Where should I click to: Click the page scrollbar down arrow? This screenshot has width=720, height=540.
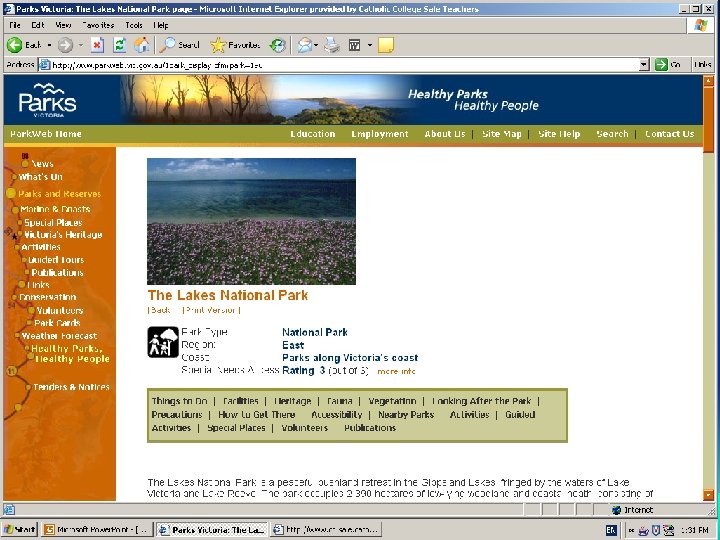click(709, 495)
